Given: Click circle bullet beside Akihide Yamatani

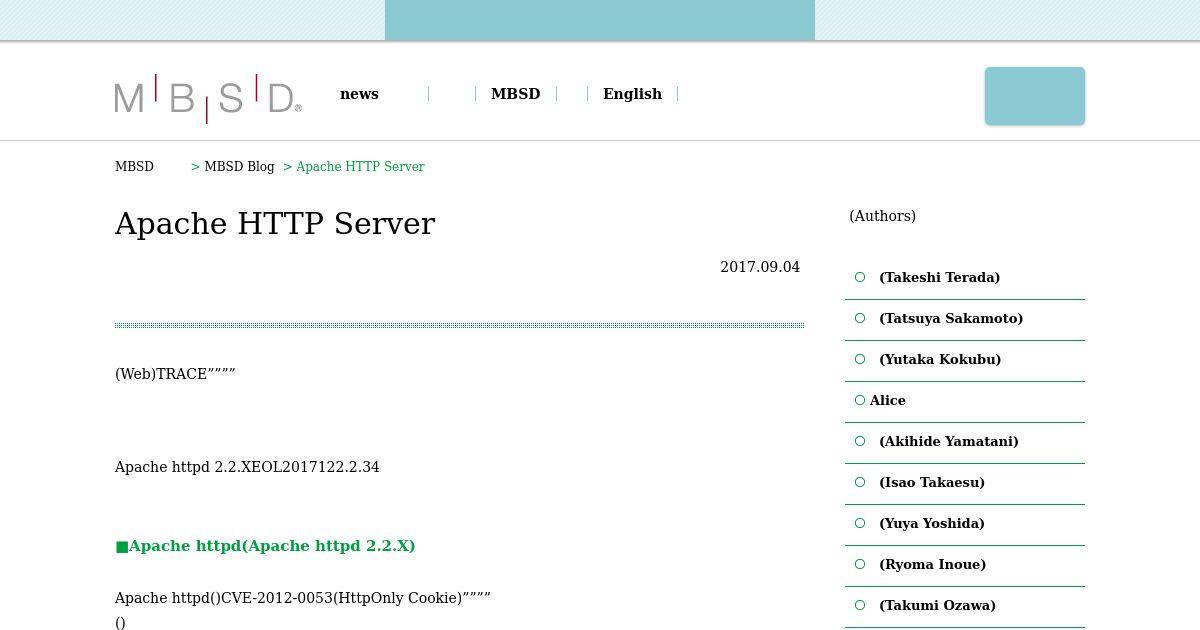Looking at the screenshot, I should point(860,441).
